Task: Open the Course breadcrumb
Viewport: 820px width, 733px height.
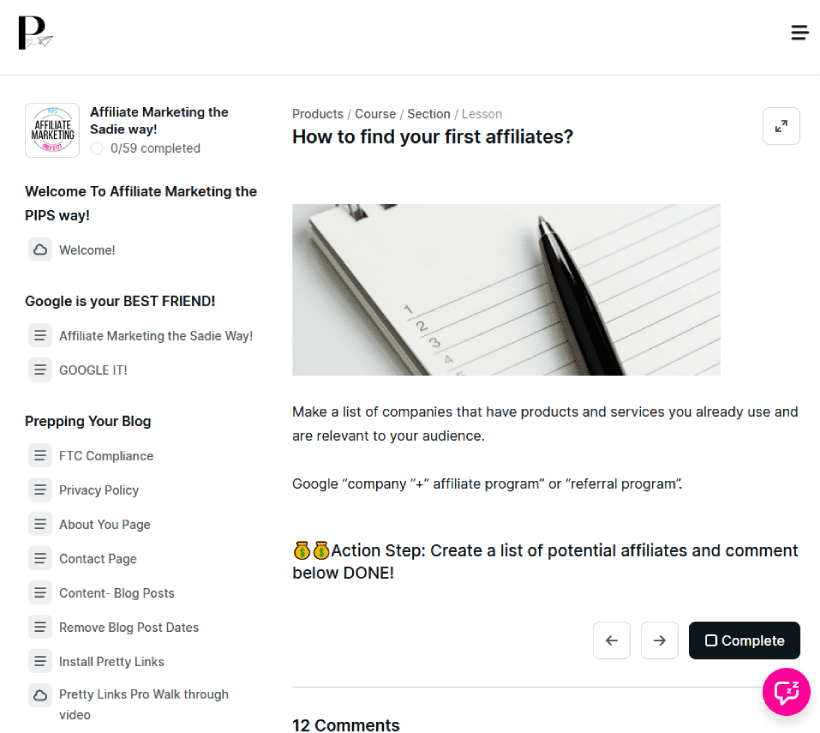Action: pyautogui.click(x=375, y=114)
